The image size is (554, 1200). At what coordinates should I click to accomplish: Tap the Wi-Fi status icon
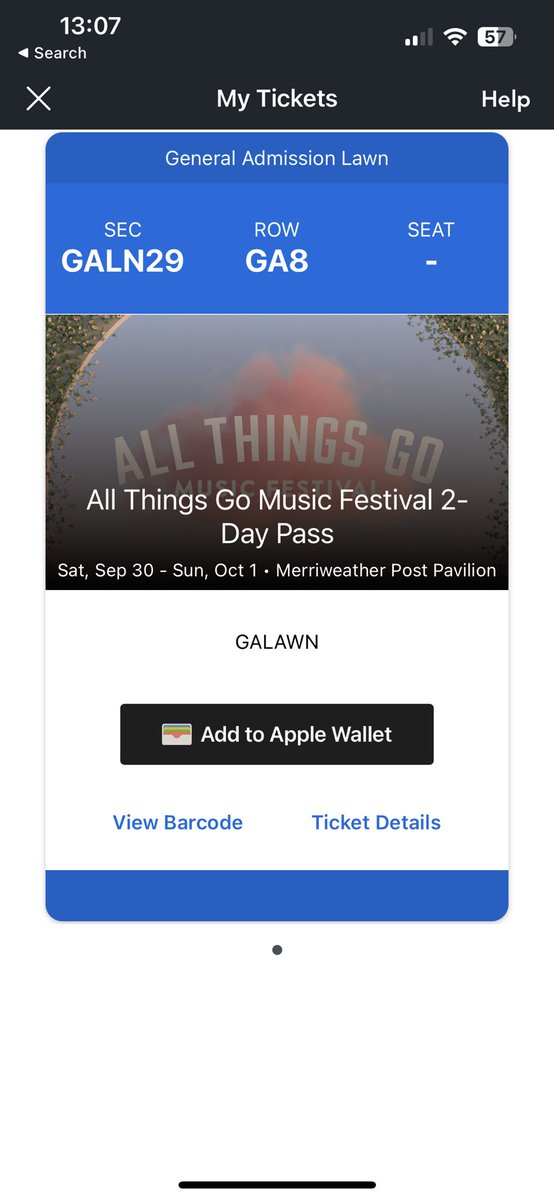456,37
